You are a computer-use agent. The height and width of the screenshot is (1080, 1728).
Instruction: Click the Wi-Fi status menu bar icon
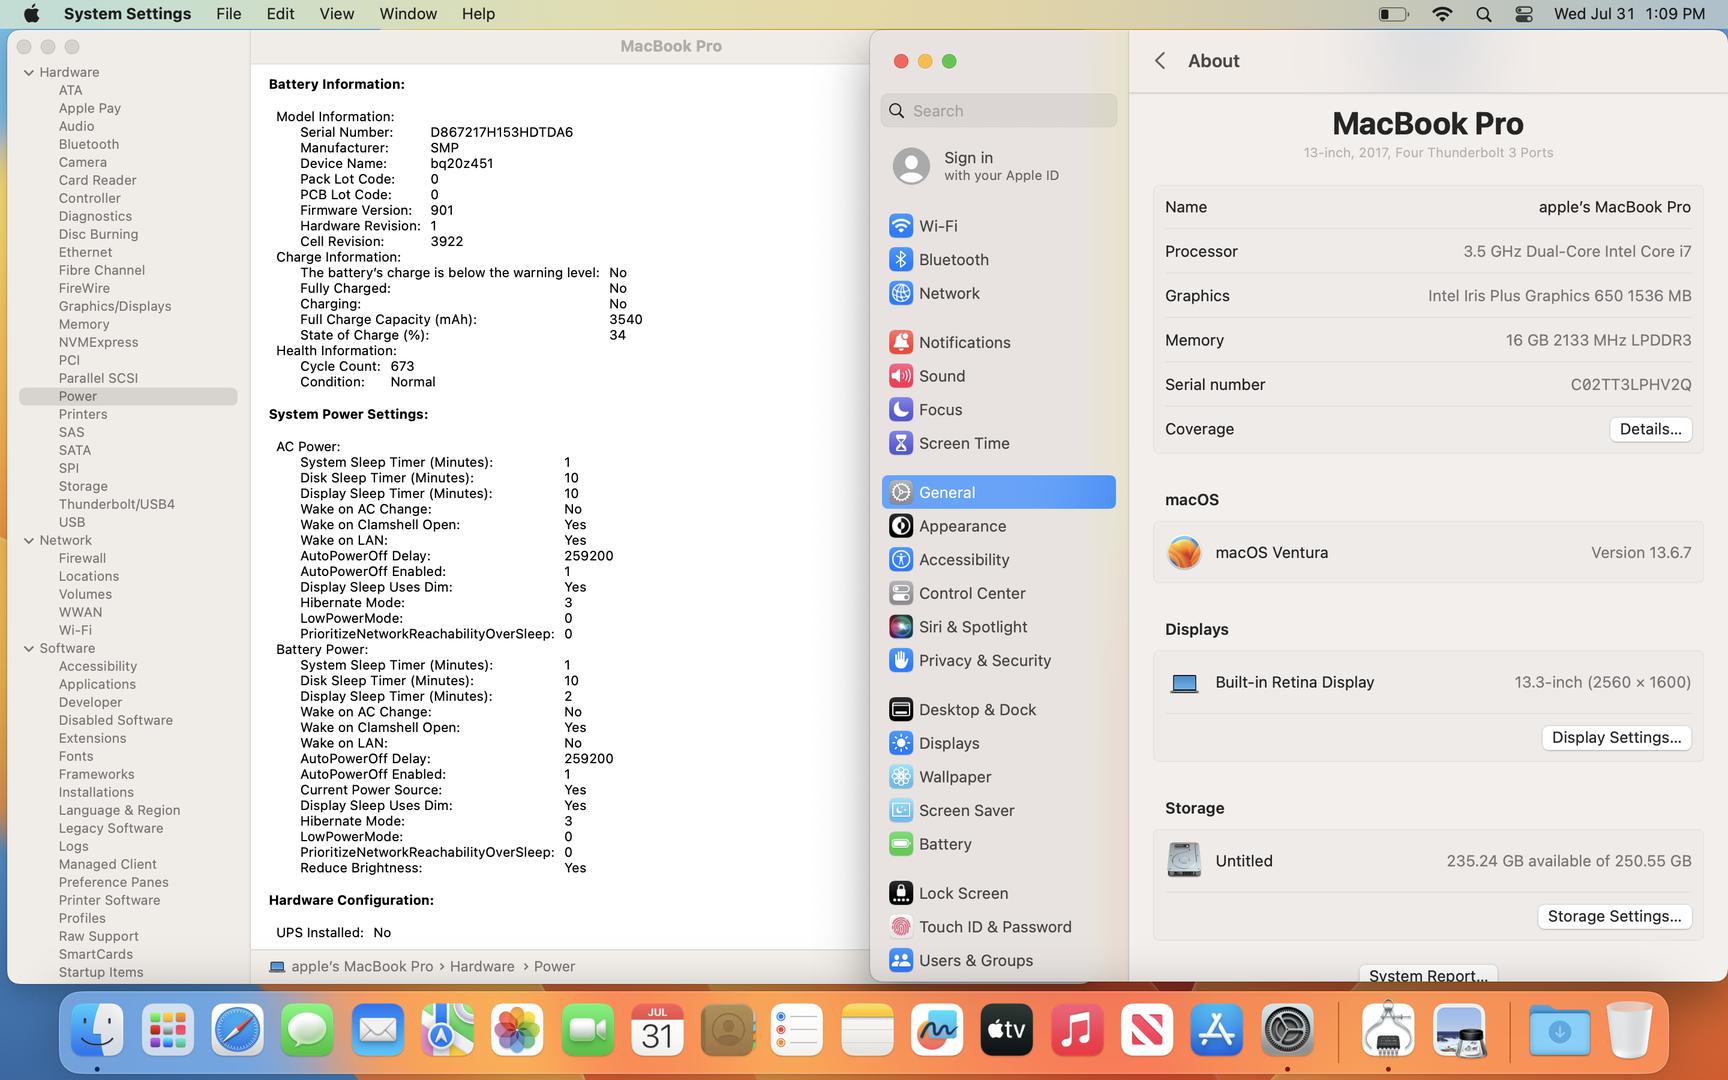[1442, 14]
